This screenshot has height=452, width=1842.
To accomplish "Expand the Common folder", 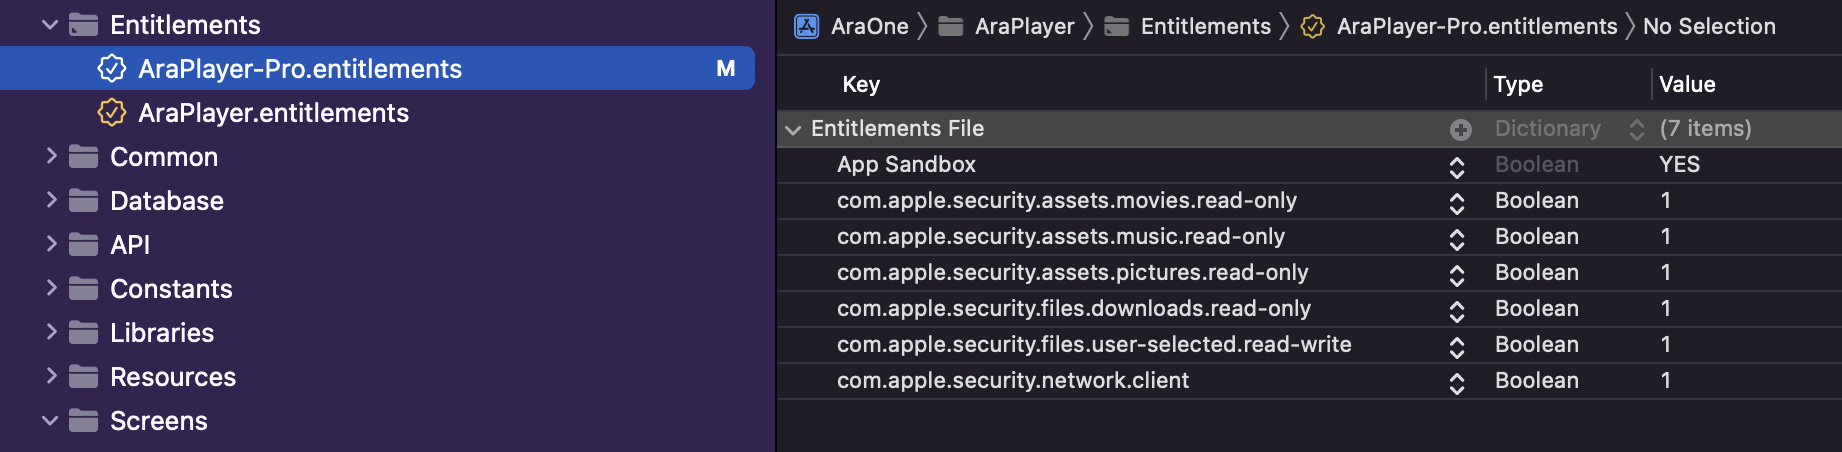I will [51, 156].
